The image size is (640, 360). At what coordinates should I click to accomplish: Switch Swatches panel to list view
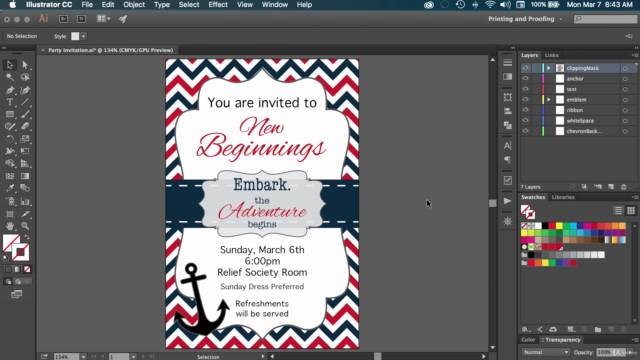[618, 211]
